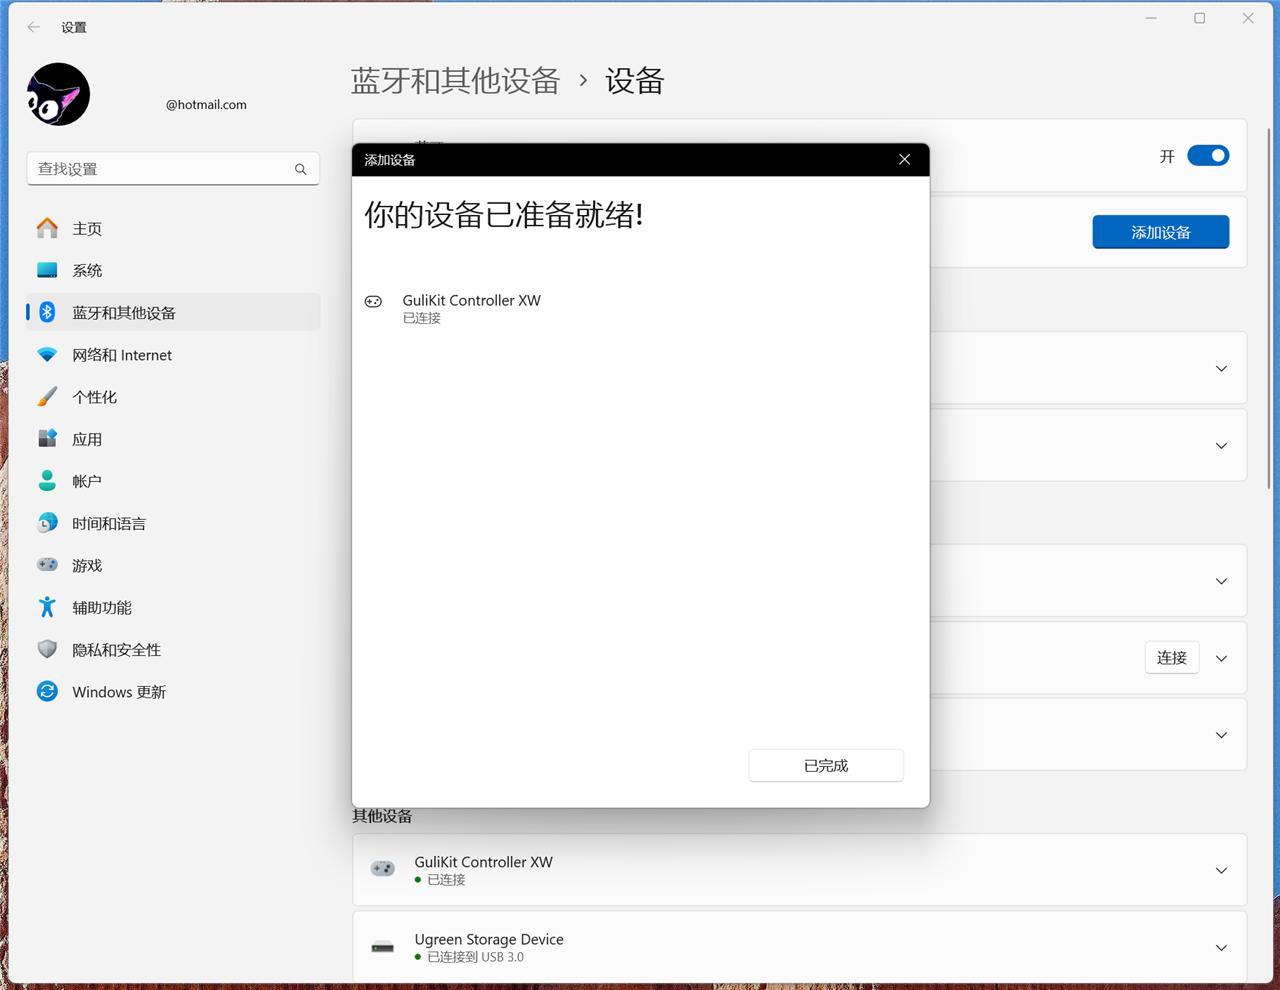The width and height of the screenshot is (1280, 990).
Task: Turn off the Bluetooth toggle switch
Action: (1208, 156)
